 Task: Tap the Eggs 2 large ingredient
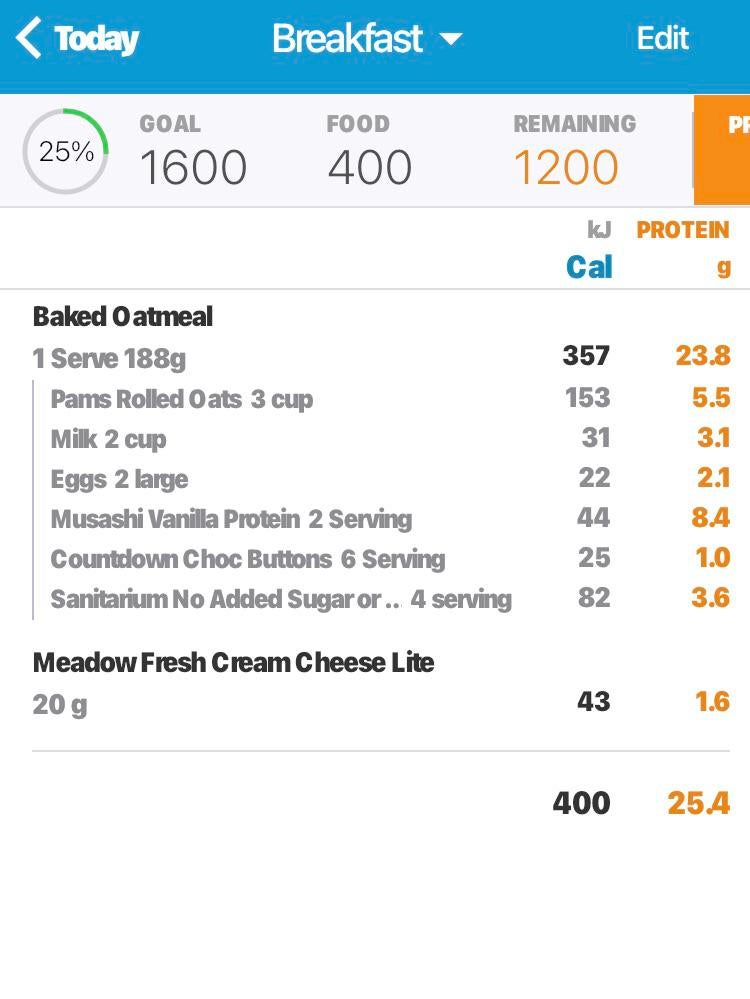(119, 479)
